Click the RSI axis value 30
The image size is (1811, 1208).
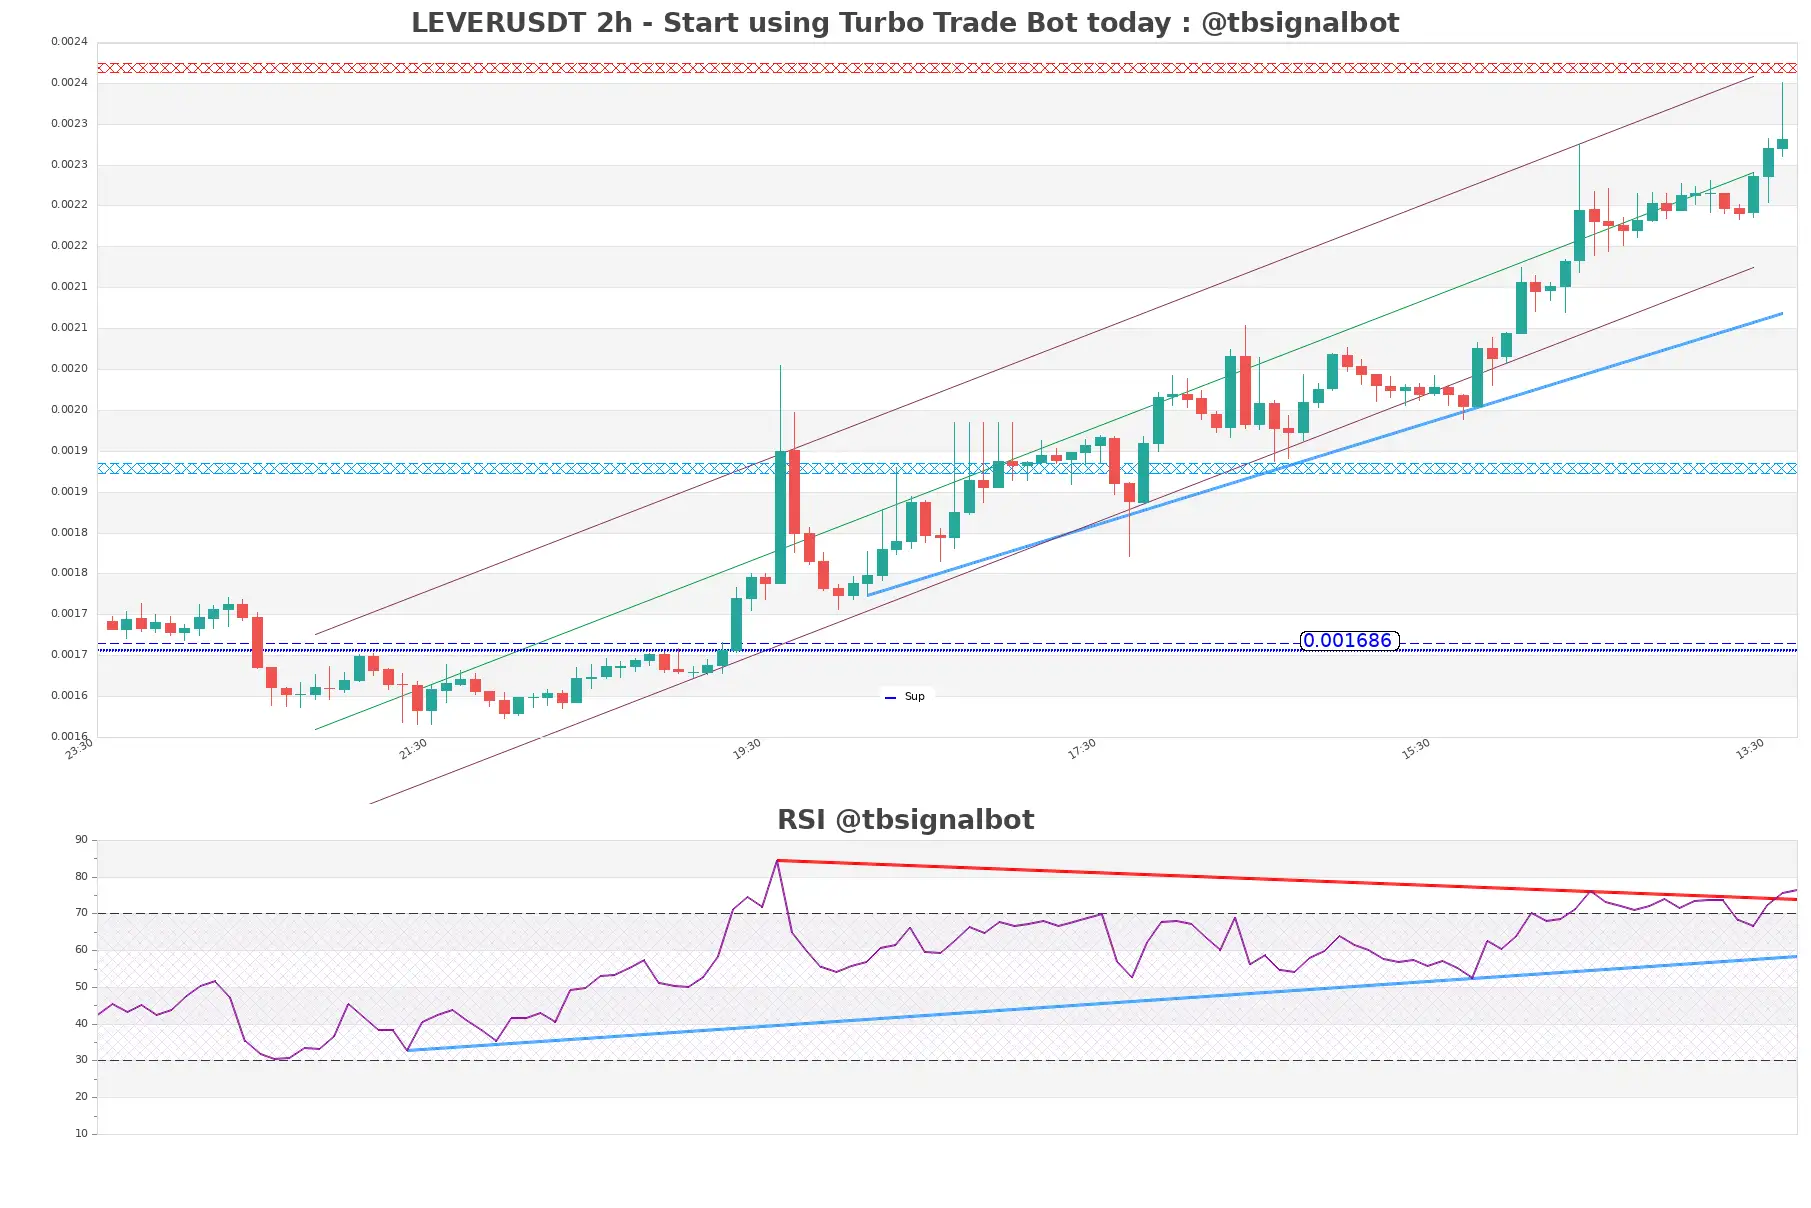(81, 1060)
